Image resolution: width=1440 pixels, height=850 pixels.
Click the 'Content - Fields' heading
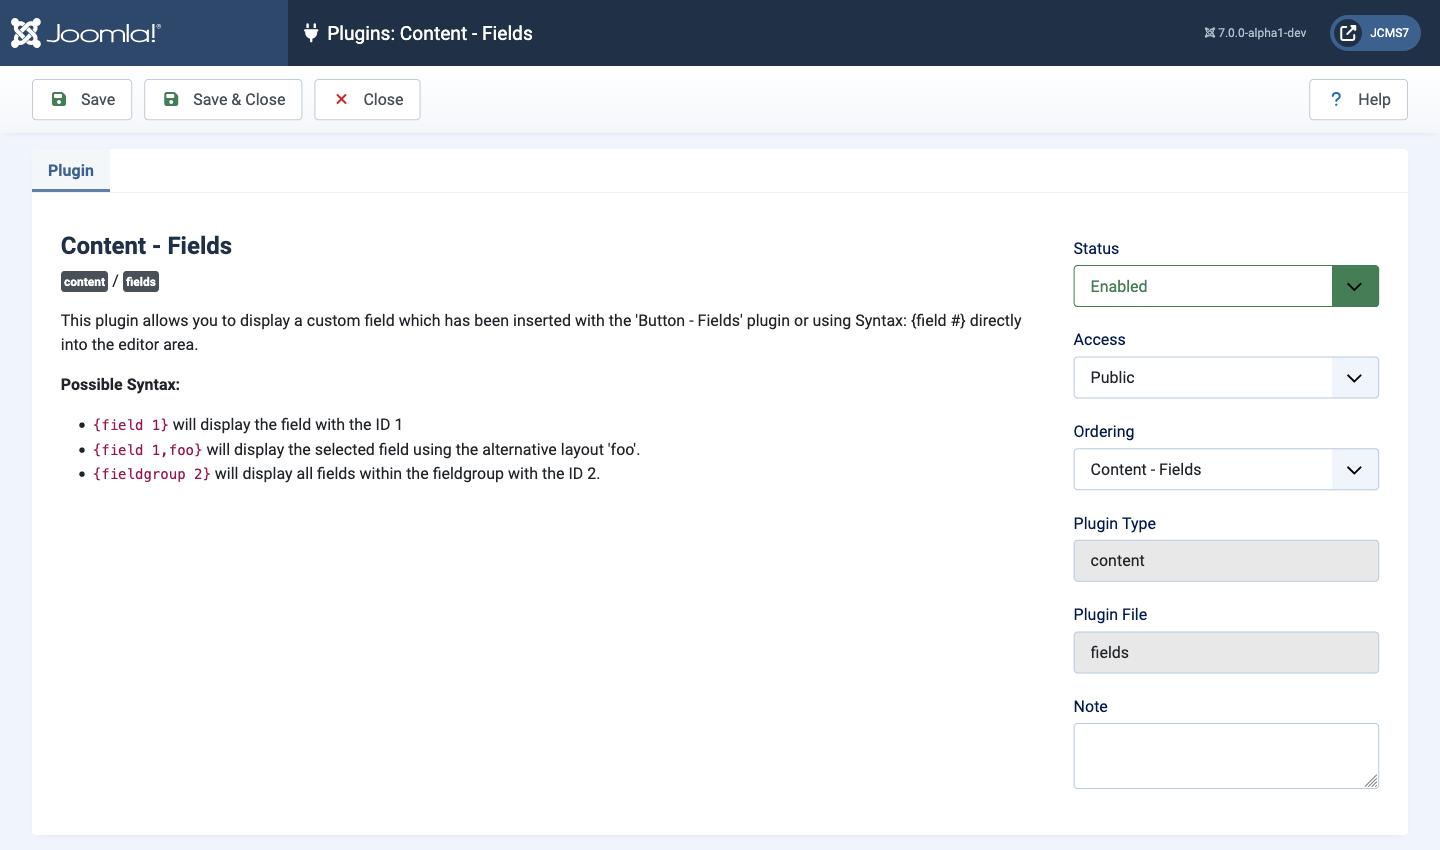click(146, 246)
